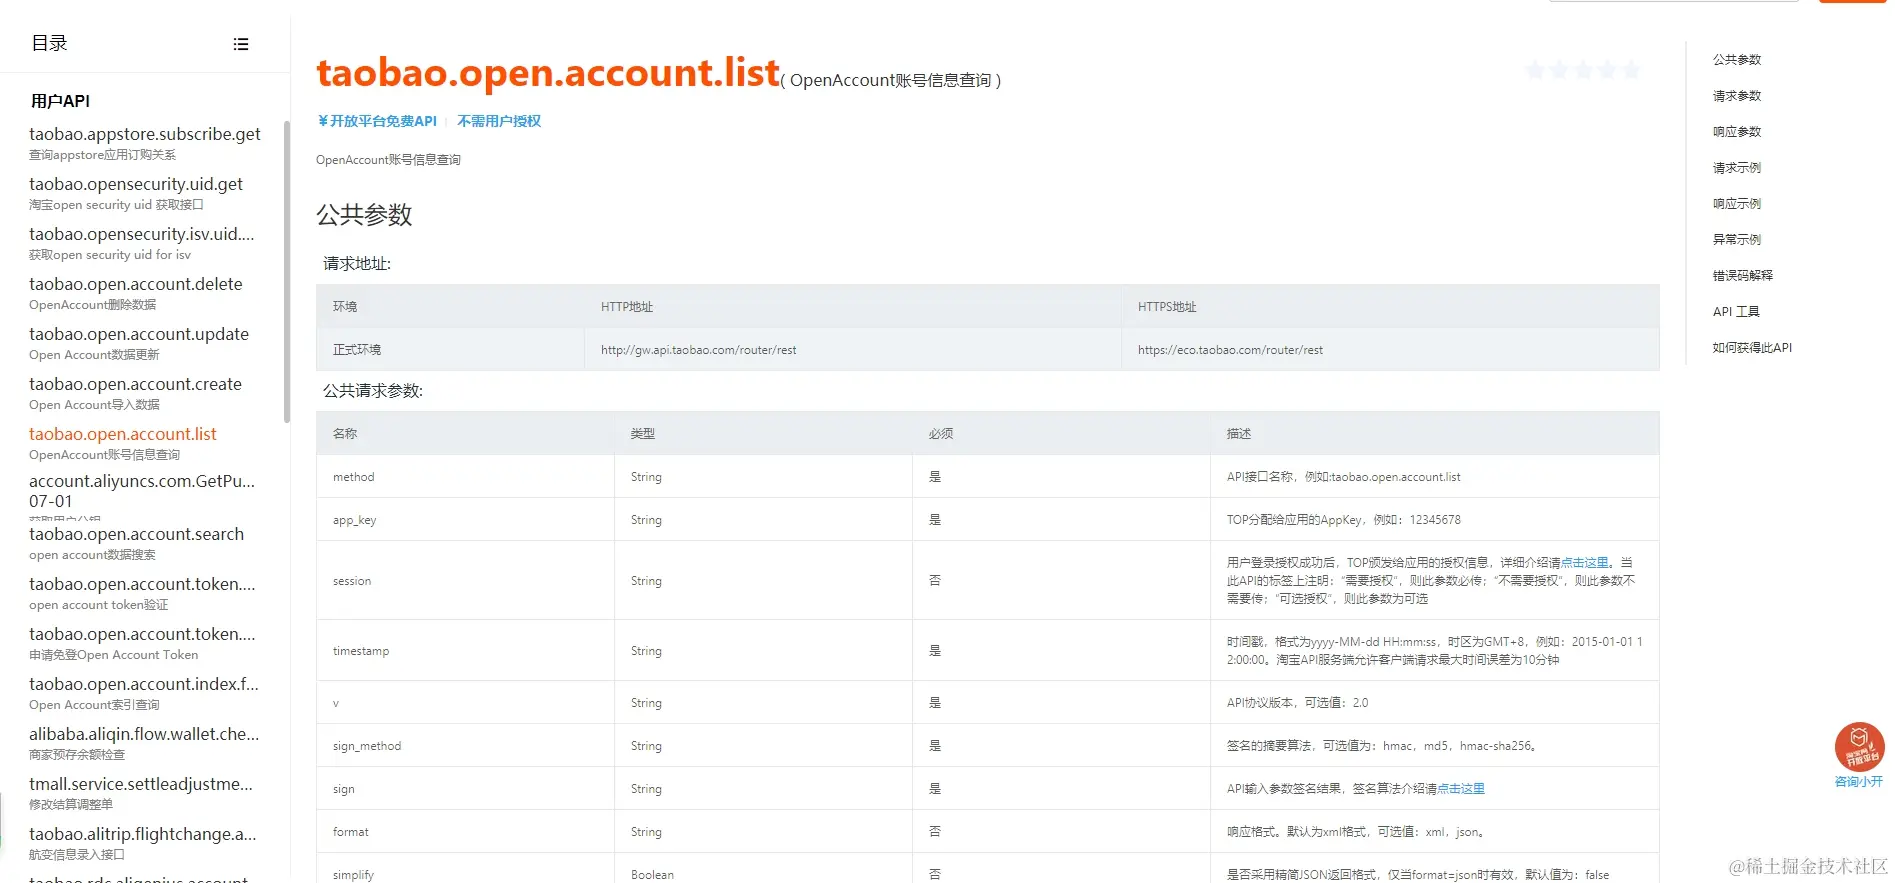Click the HTTPS address https://eco.taobao.com/router/rest
The image size is (1895, 883).
click(1230, 350)
